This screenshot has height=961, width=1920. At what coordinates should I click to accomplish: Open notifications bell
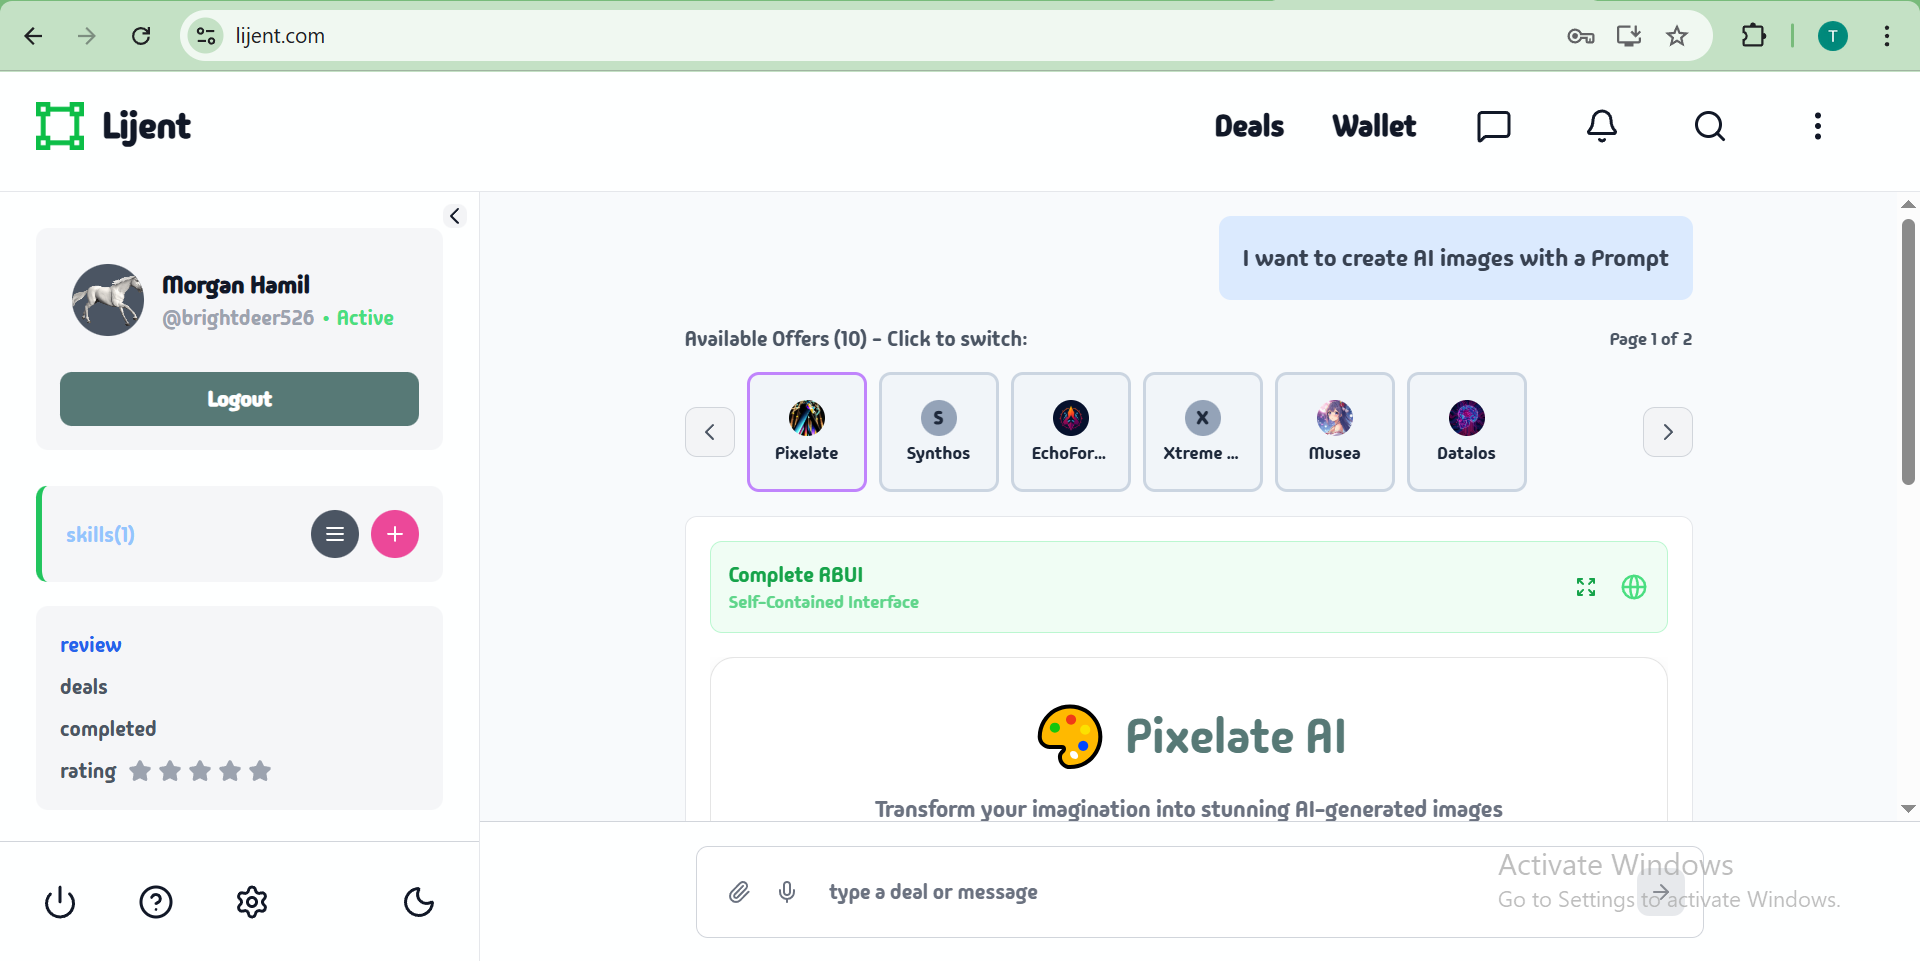pyautogui.click(x=1601, y=126)
